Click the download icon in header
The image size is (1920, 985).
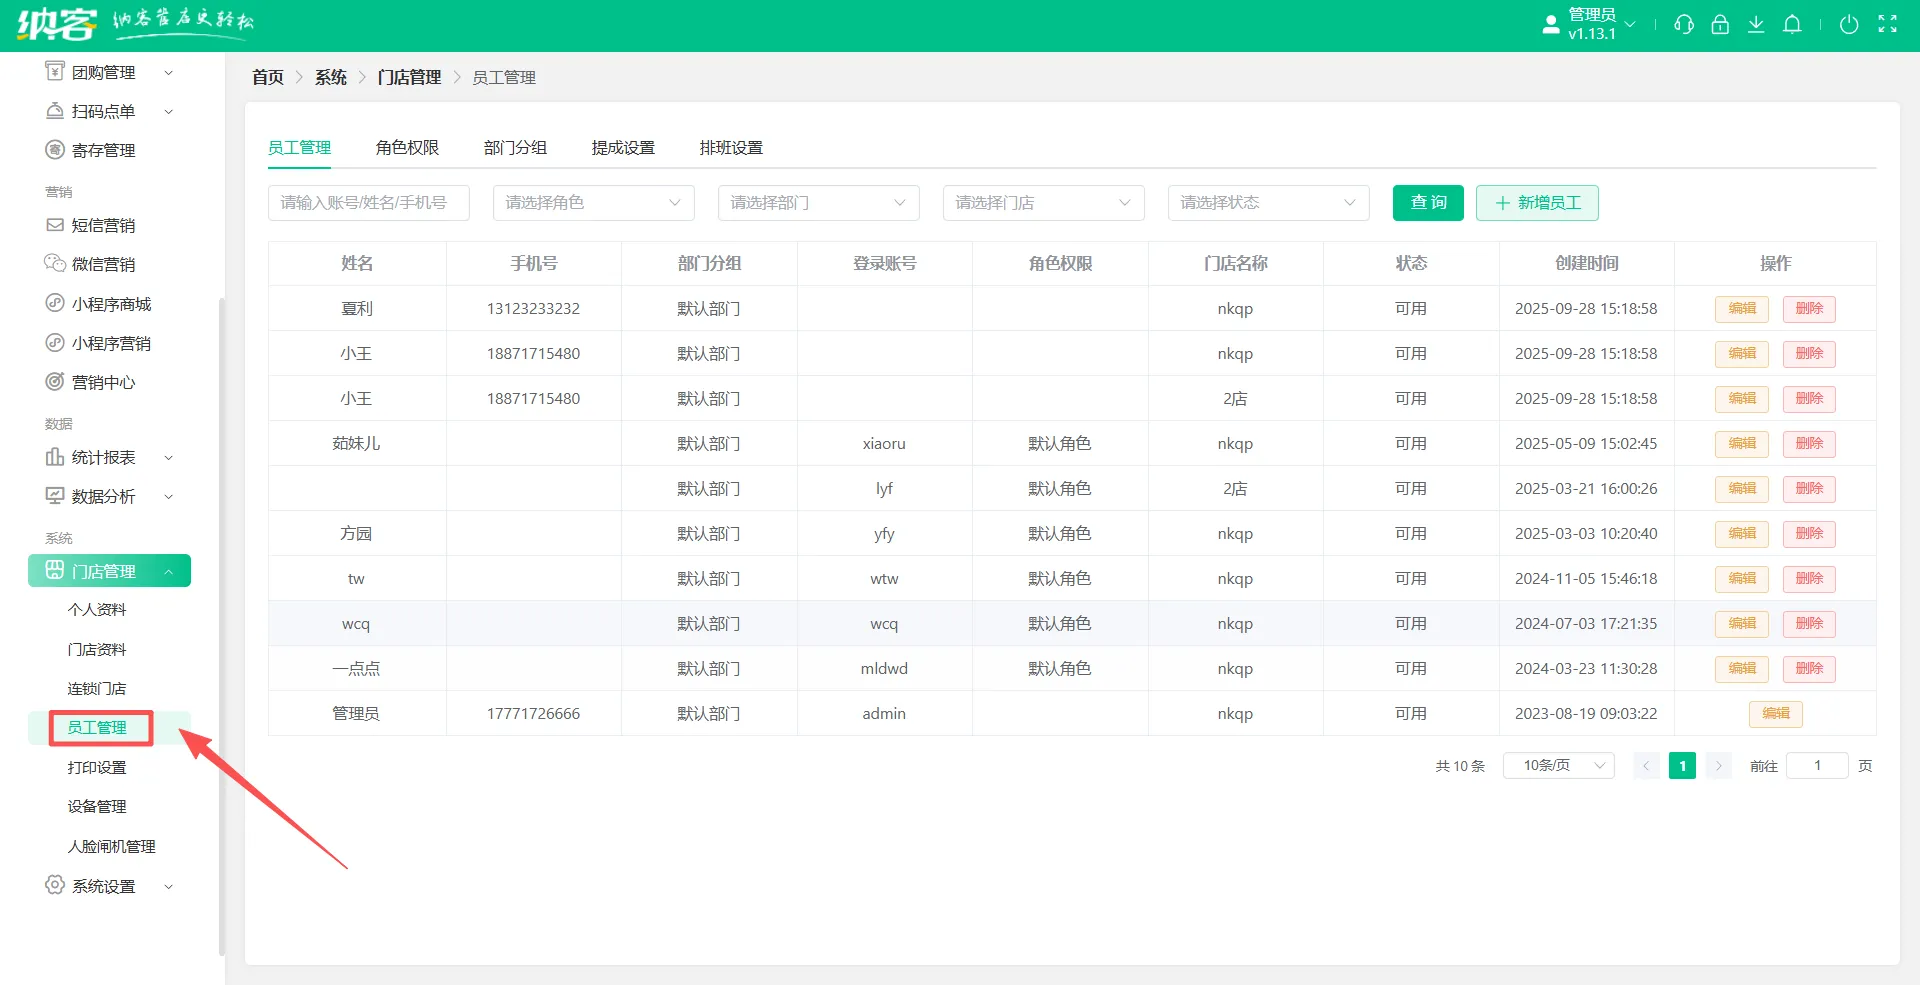click(x=1756, y=25)
